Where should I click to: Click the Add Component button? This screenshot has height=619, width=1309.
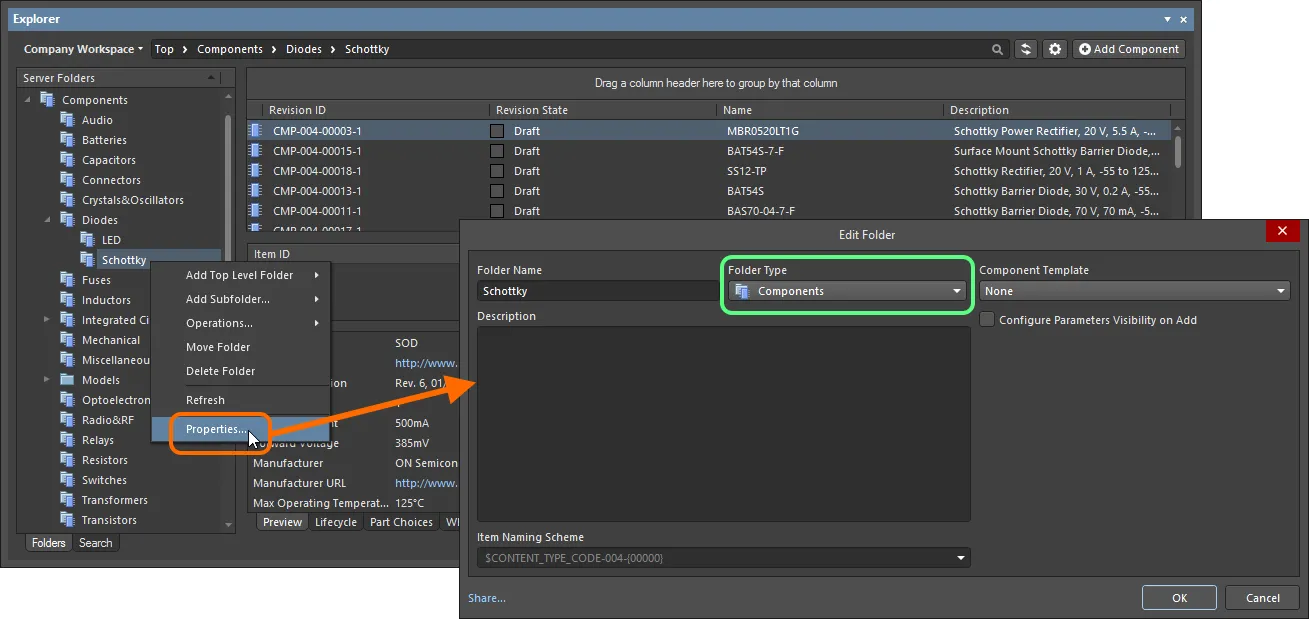tap(1129, 49)
